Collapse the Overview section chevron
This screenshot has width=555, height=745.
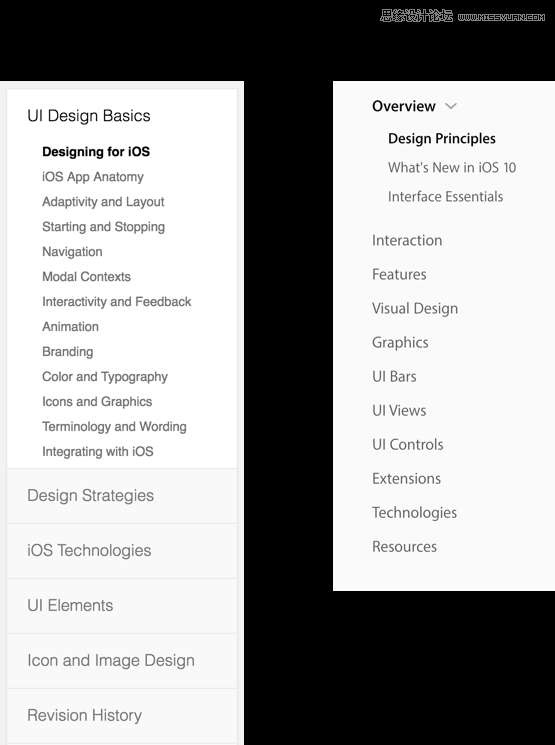tap(451, 106)
